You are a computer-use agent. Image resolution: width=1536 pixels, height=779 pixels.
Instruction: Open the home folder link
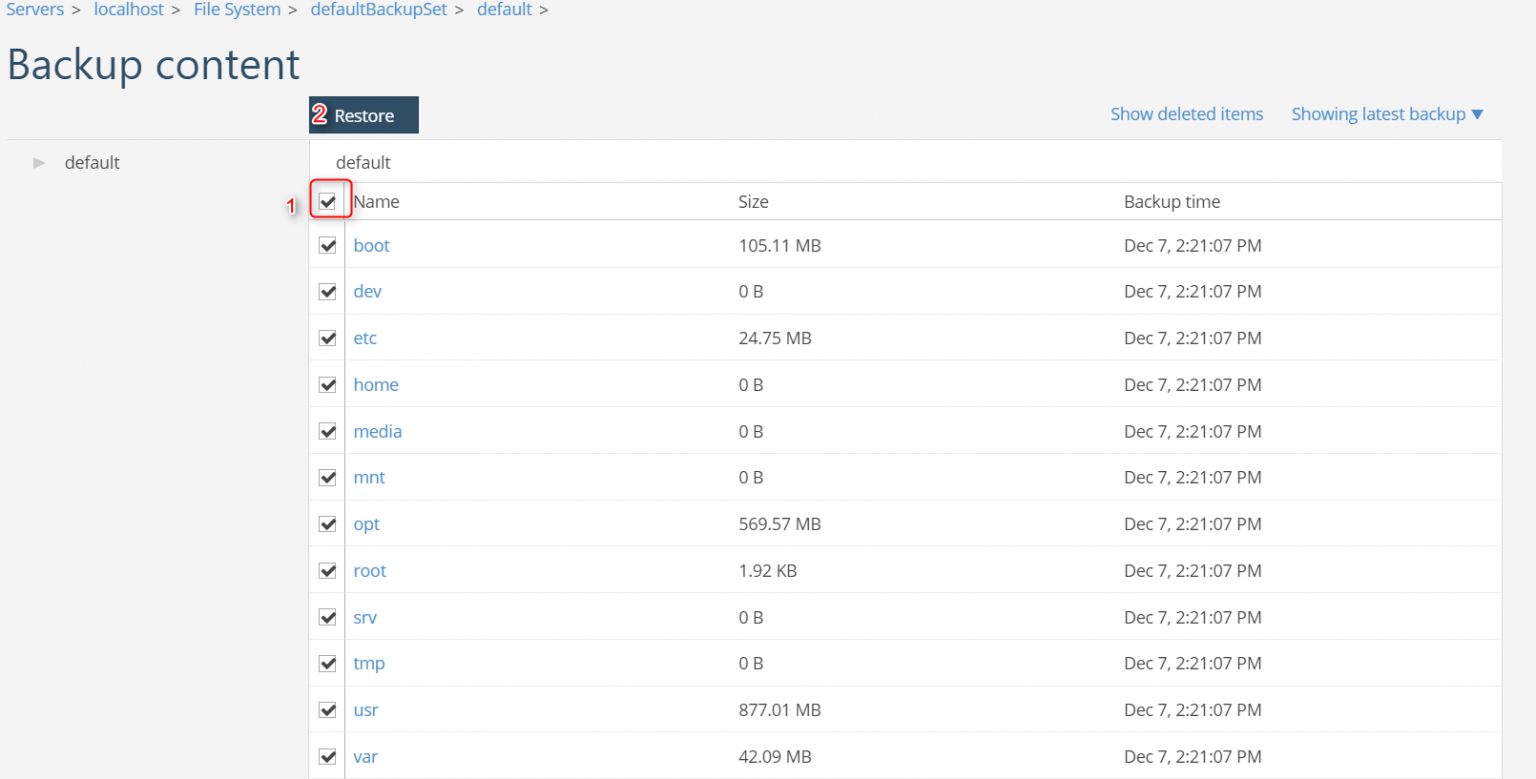pos(376,385)
